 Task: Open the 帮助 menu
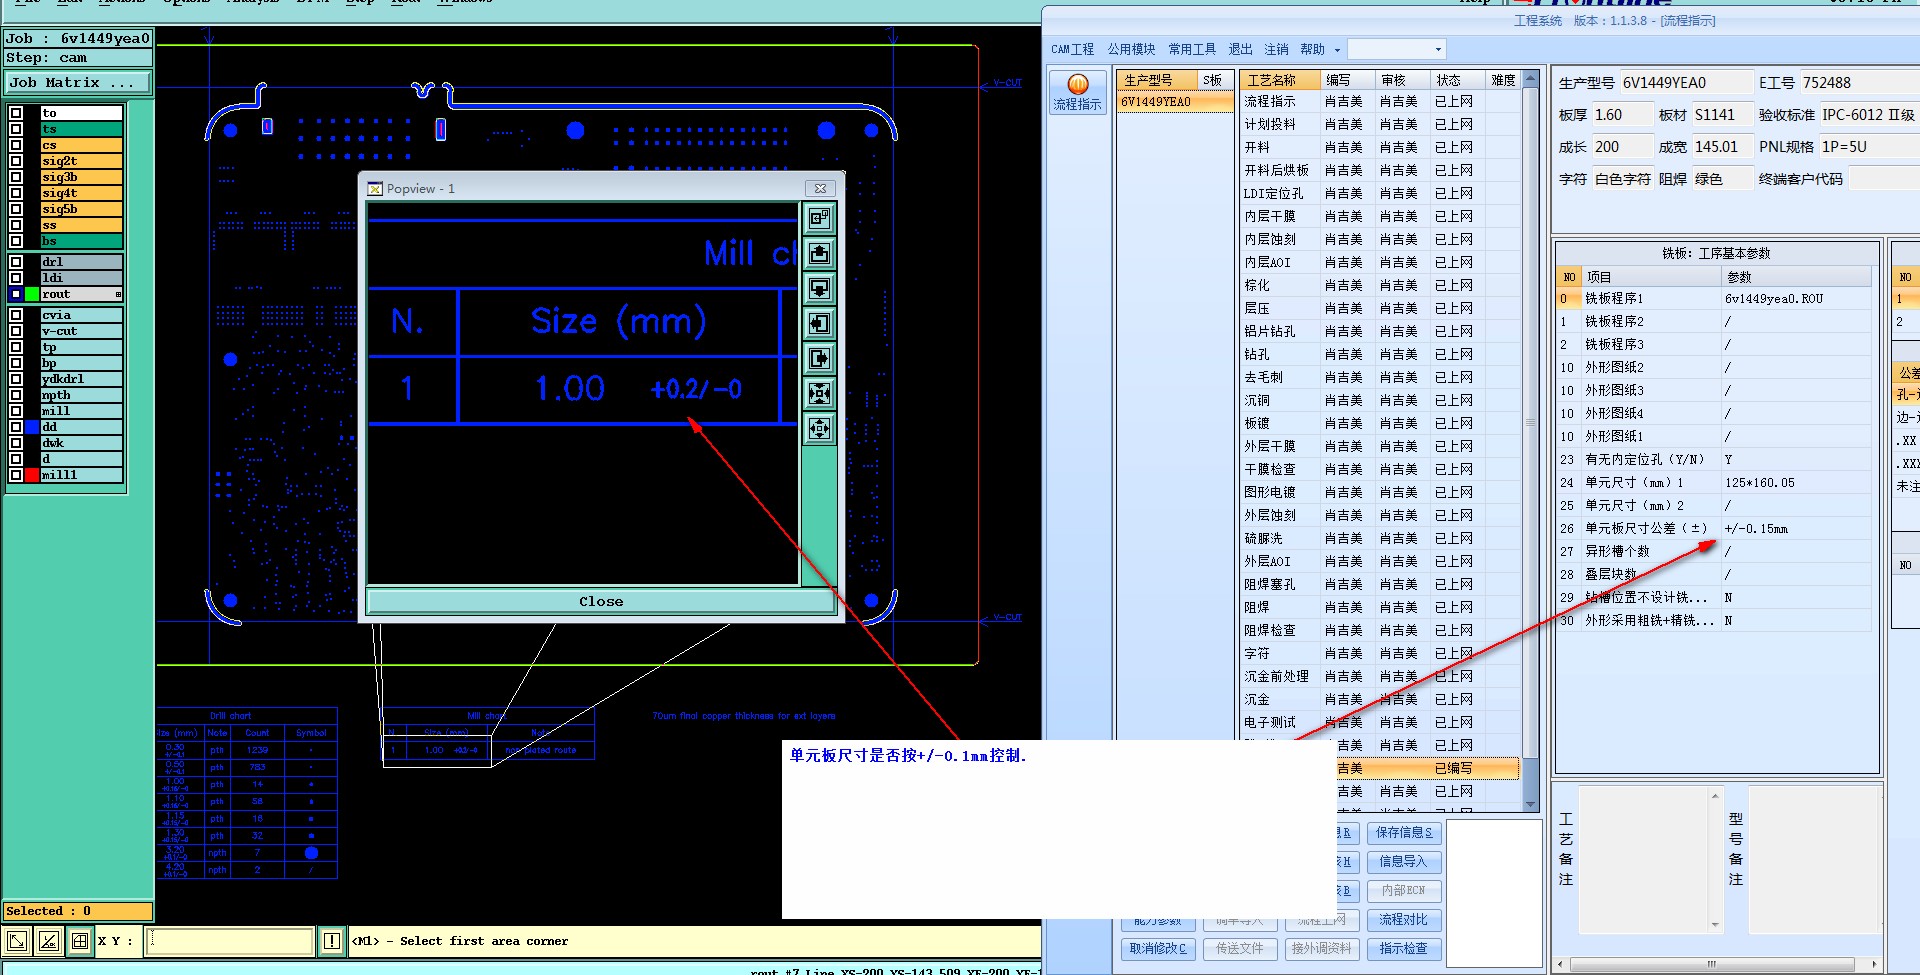point(1312,49)
